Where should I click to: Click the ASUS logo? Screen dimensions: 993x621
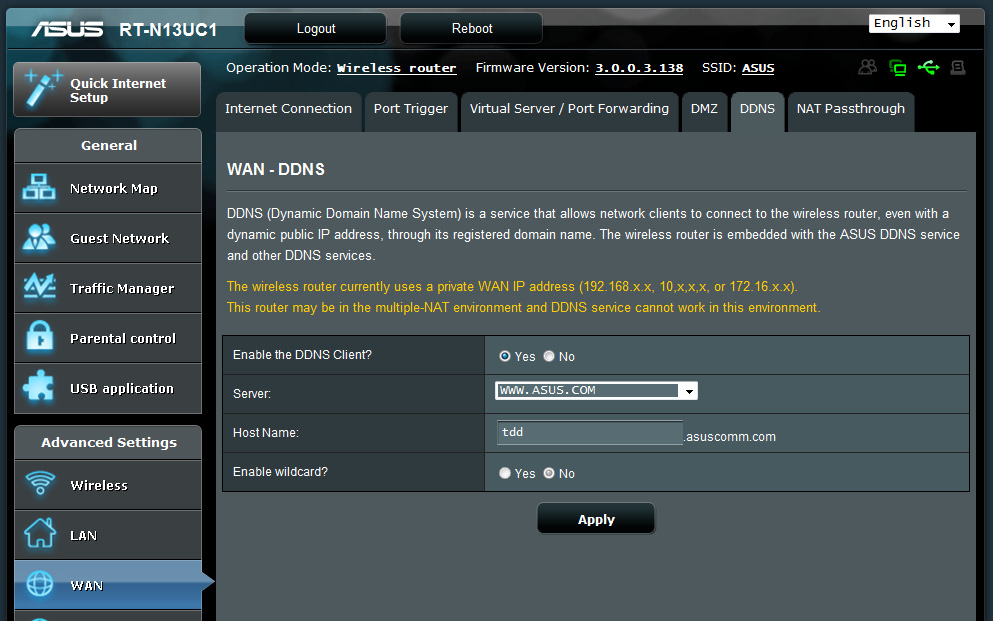pyautogui.click(x=67, y=29)
